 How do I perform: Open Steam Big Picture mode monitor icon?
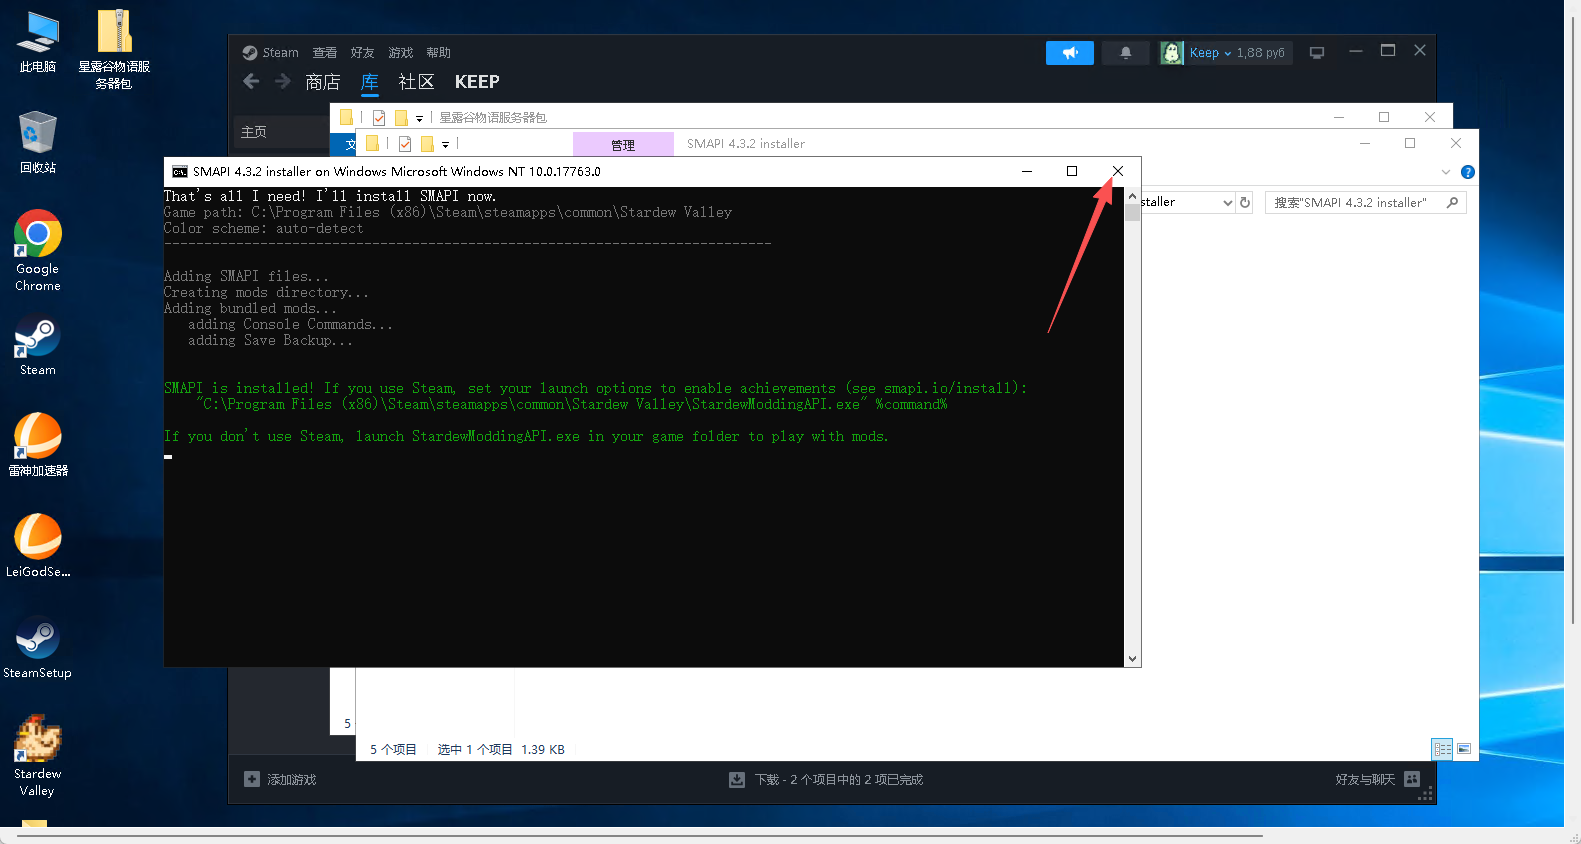[x=1317, y=53]
